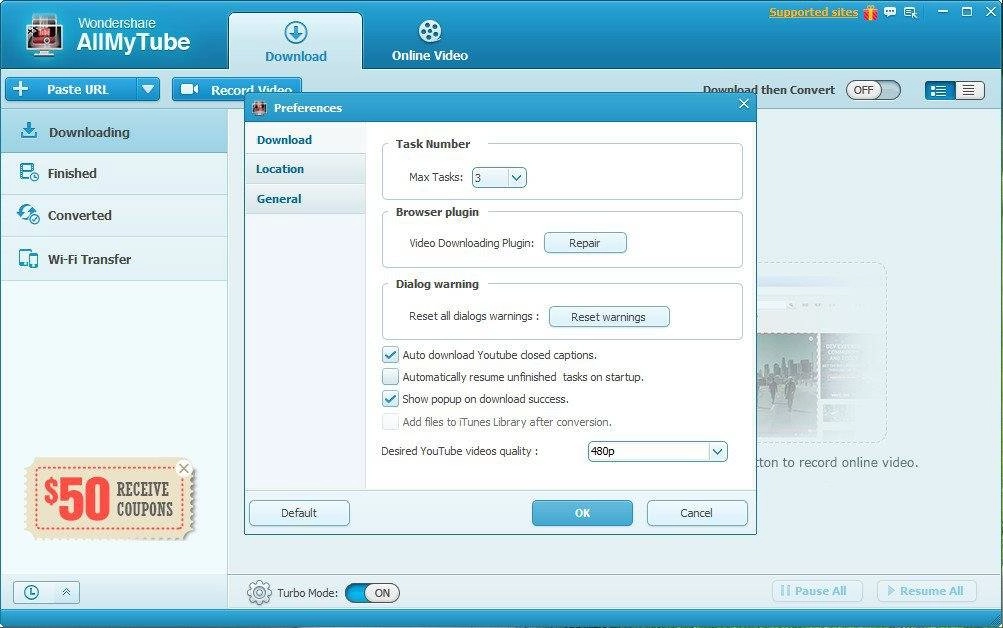The image size is (1003, 628).
Task: Show the Downloading list in sidebar
Action: coord(114,132)
